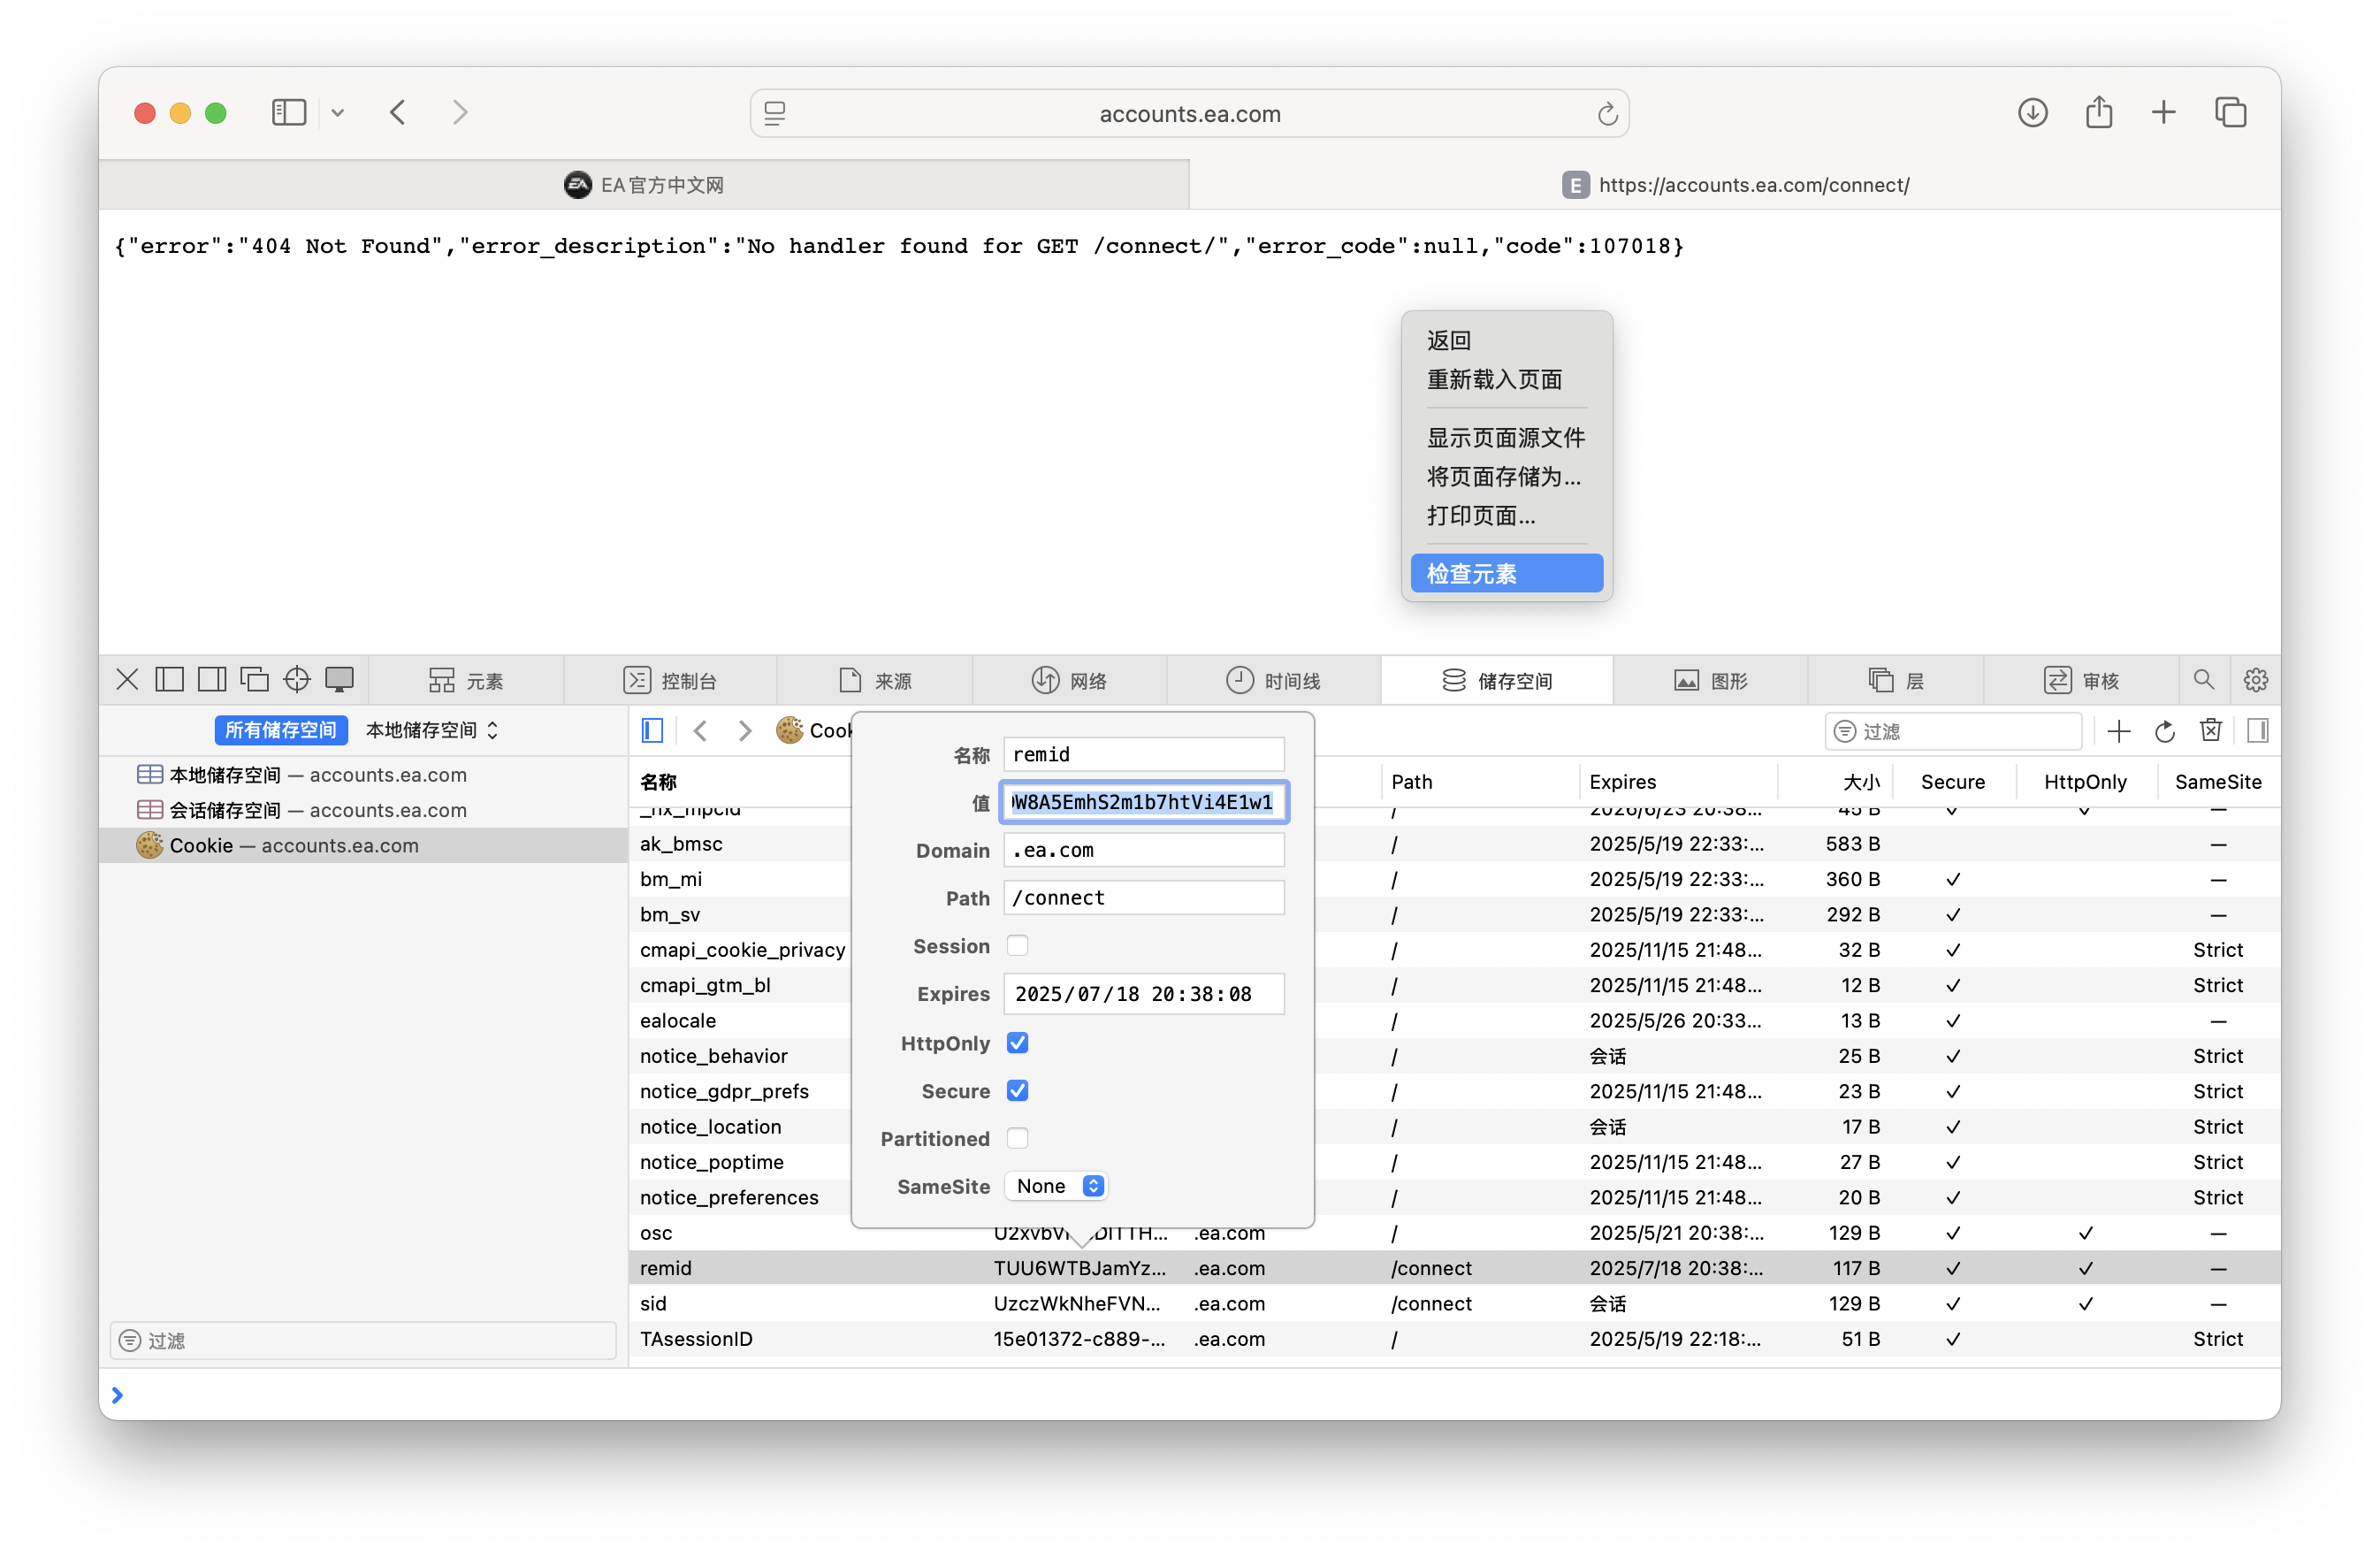The width and height of the screenshot is (2380, 1551).
Task: Click 检查元素 in the context menu
Action: [1506, 573]
